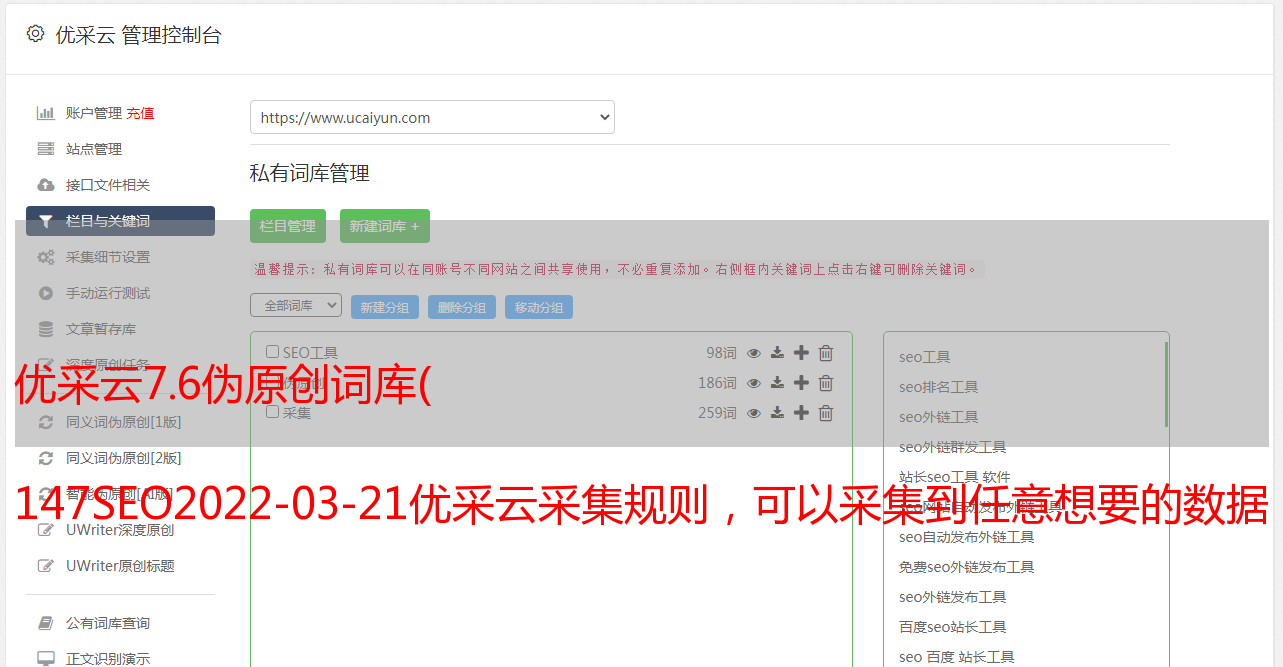This screenshot has width=1283, height=667.
Task: Add keywords to the 采集 library
Action: click(801, 413)
